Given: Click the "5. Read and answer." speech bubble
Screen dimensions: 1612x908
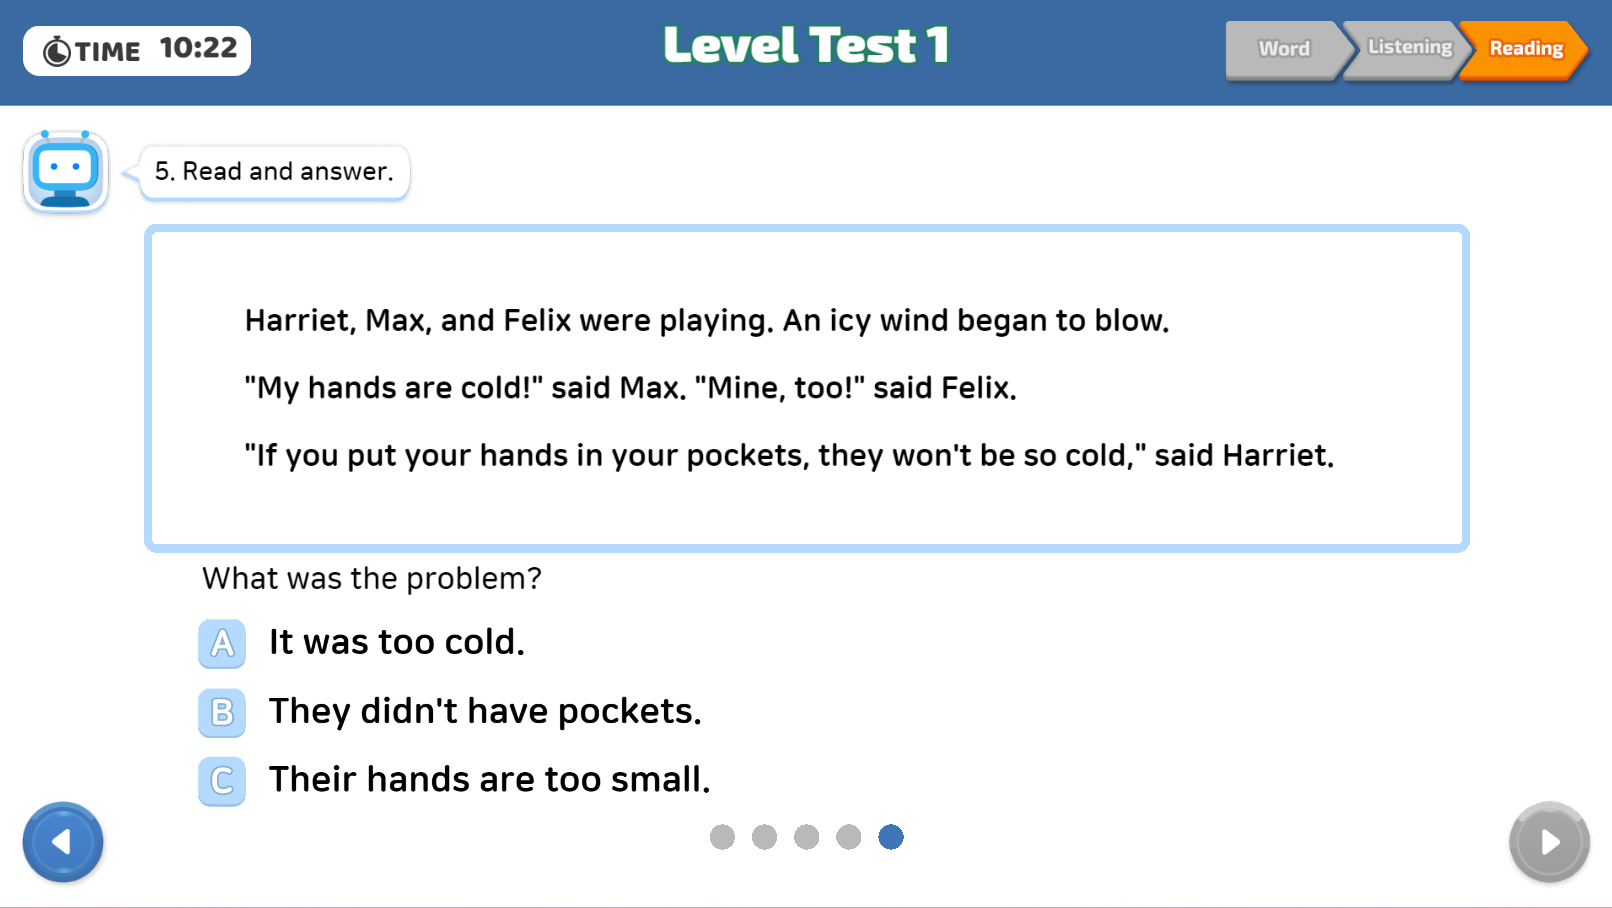Looking at the screenshot, I should [x=275, y=172].
